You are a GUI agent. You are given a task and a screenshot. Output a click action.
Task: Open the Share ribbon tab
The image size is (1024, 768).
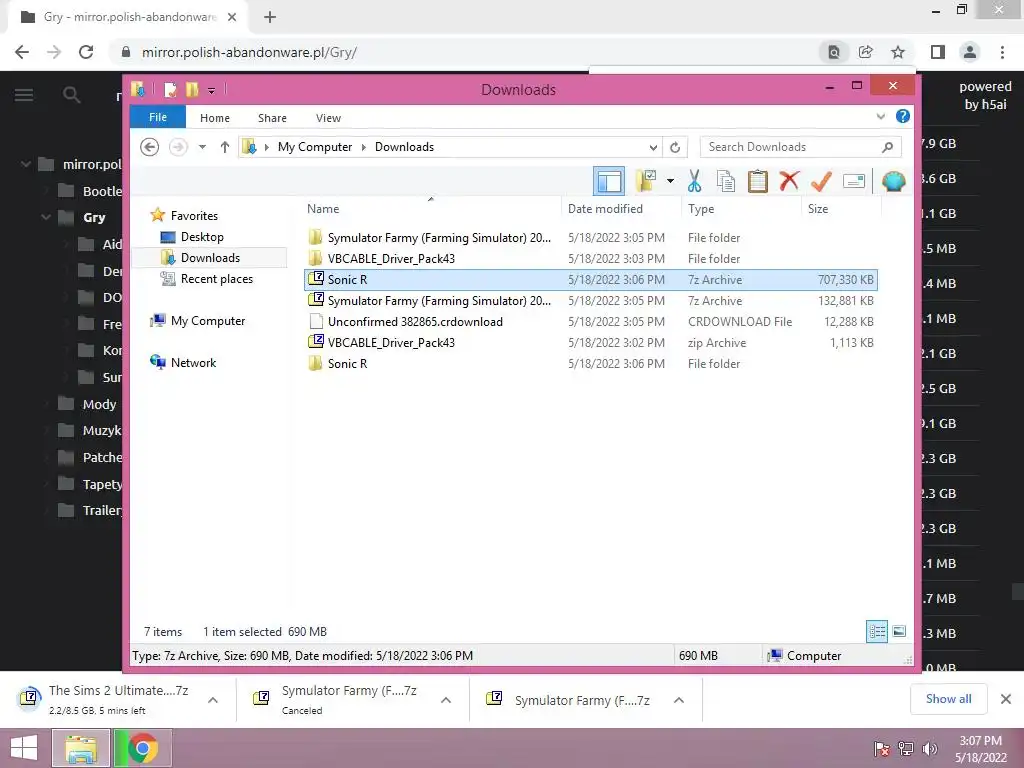click(272, 118)
